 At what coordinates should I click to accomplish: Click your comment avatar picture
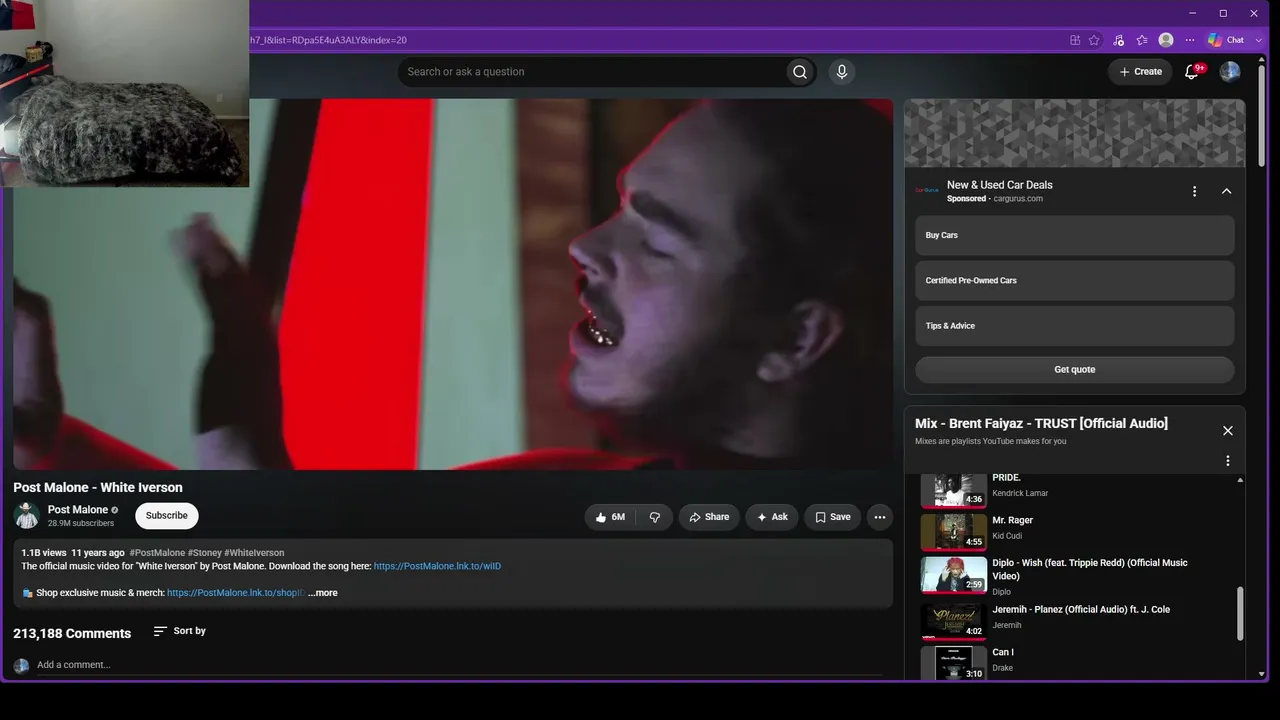pos(21,665)
